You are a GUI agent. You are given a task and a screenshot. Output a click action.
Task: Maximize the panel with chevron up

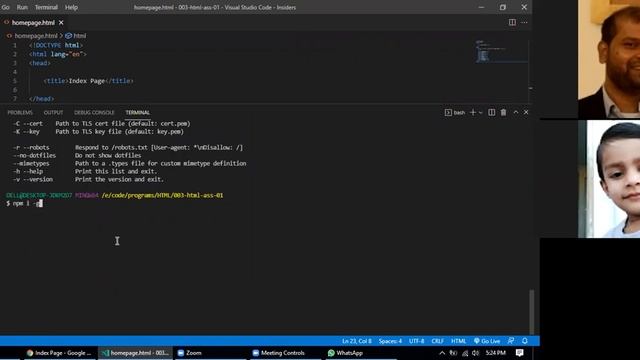pos(516,112)
